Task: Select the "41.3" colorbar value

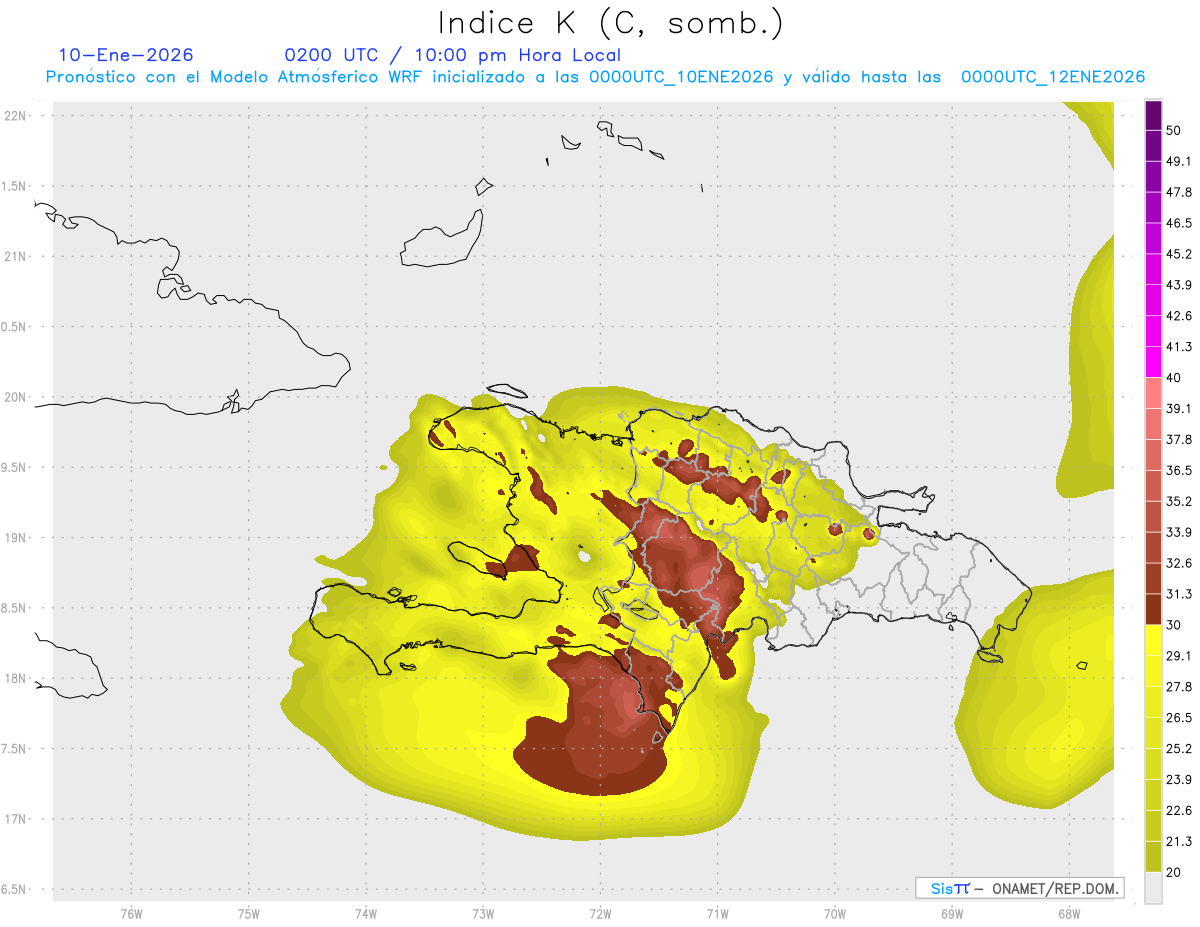Action: click(x=1179, y=347)
